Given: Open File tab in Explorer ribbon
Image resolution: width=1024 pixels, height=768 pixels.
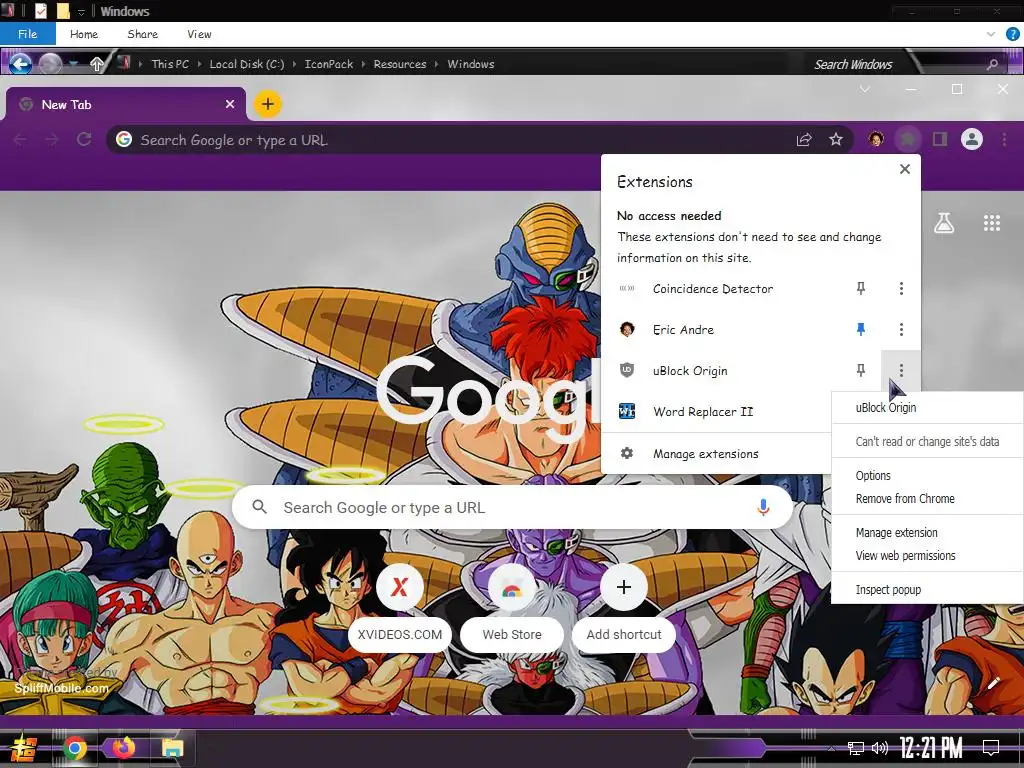Looking at the screenshot, I should click(27, 34).
